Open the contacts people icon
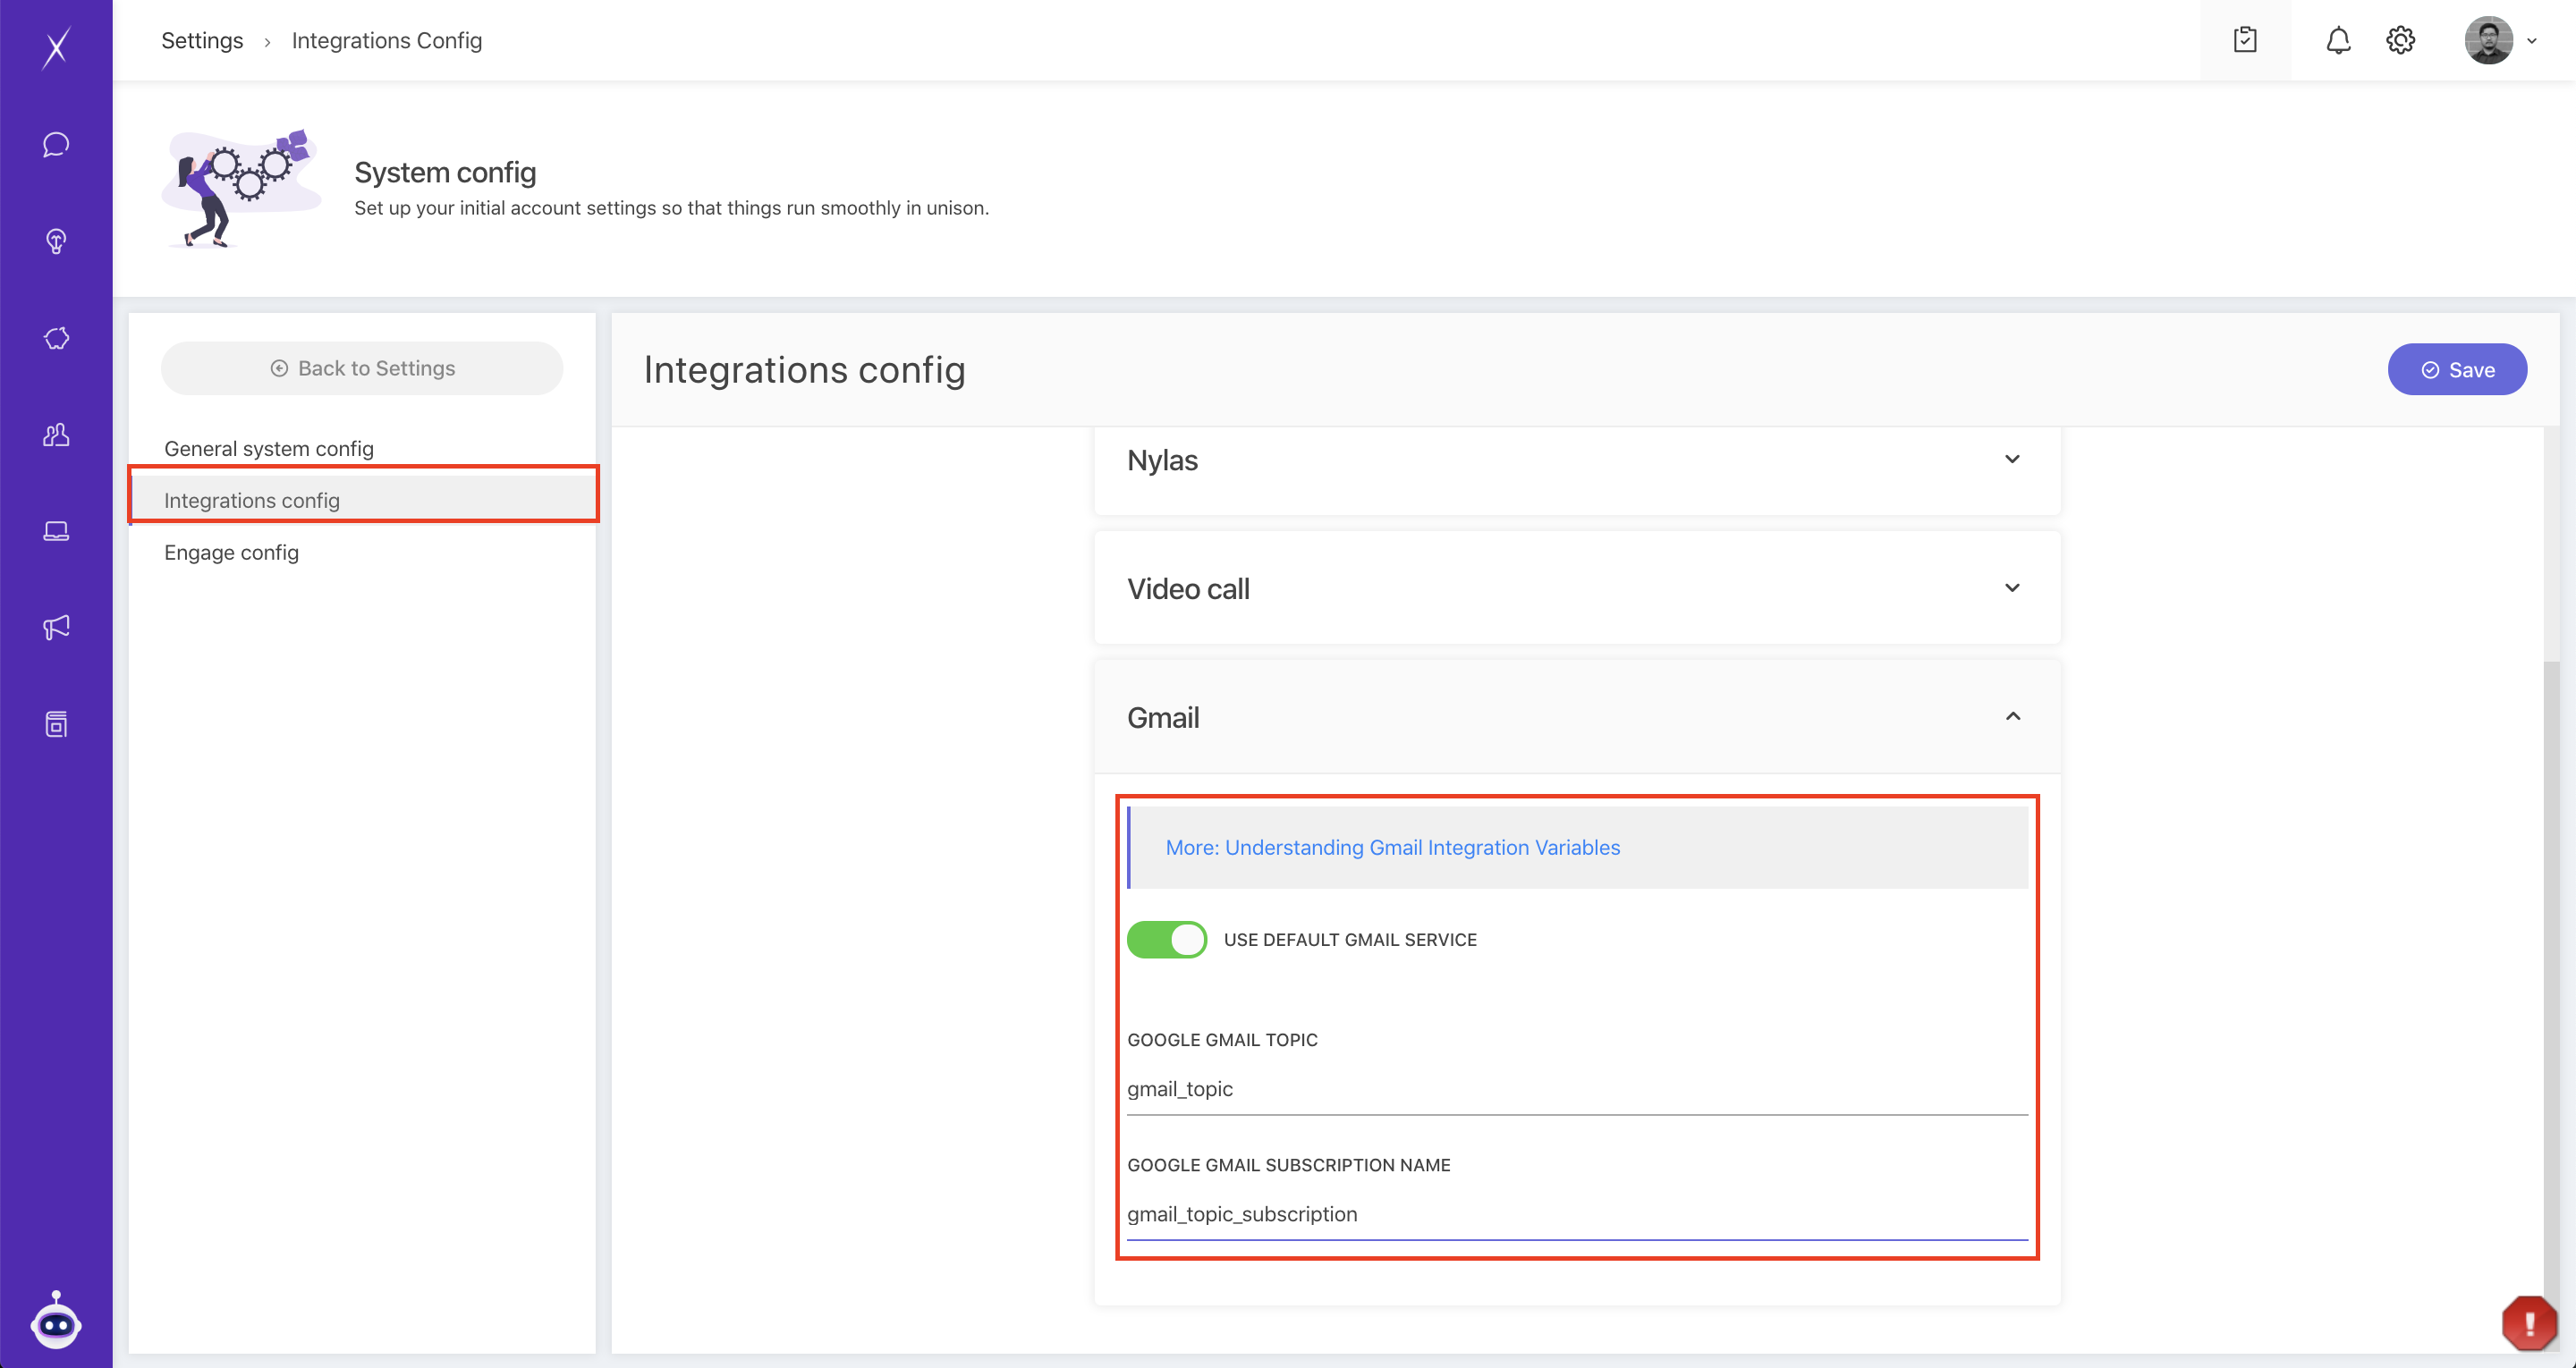Image resolution: width=2576 pixels, height=1368 pixels. 56,435
